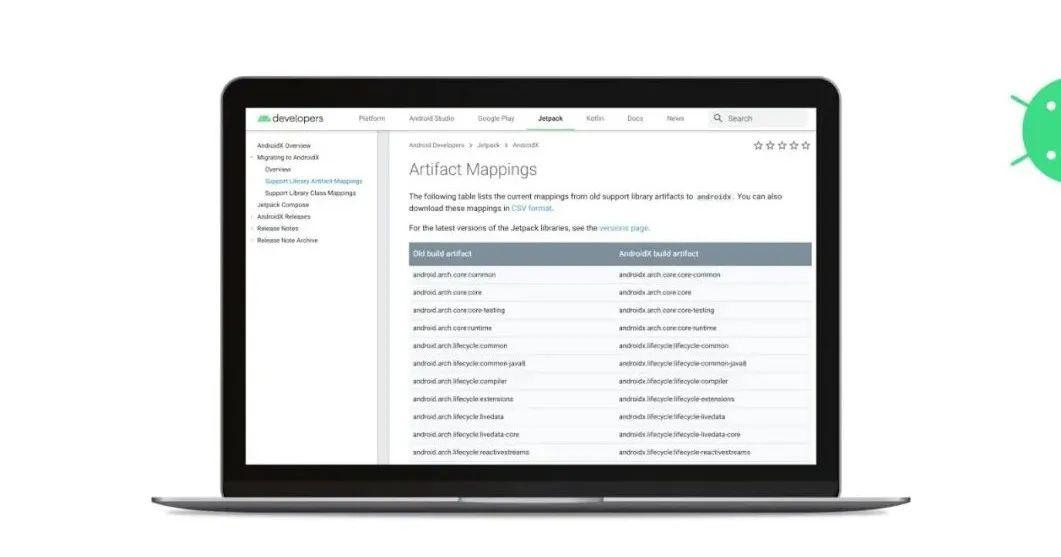Open the CSV format download link
The image size is (1061, 557).
click(x=531, y=208)
